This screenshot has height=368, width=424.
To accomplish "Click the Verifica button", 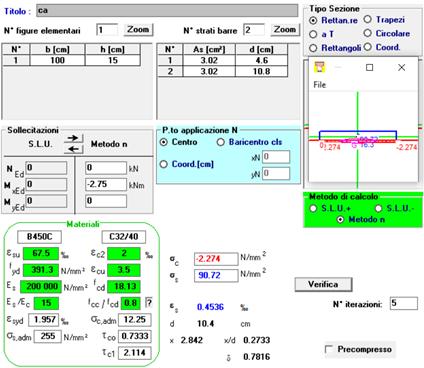I will (x=323, y=284).
